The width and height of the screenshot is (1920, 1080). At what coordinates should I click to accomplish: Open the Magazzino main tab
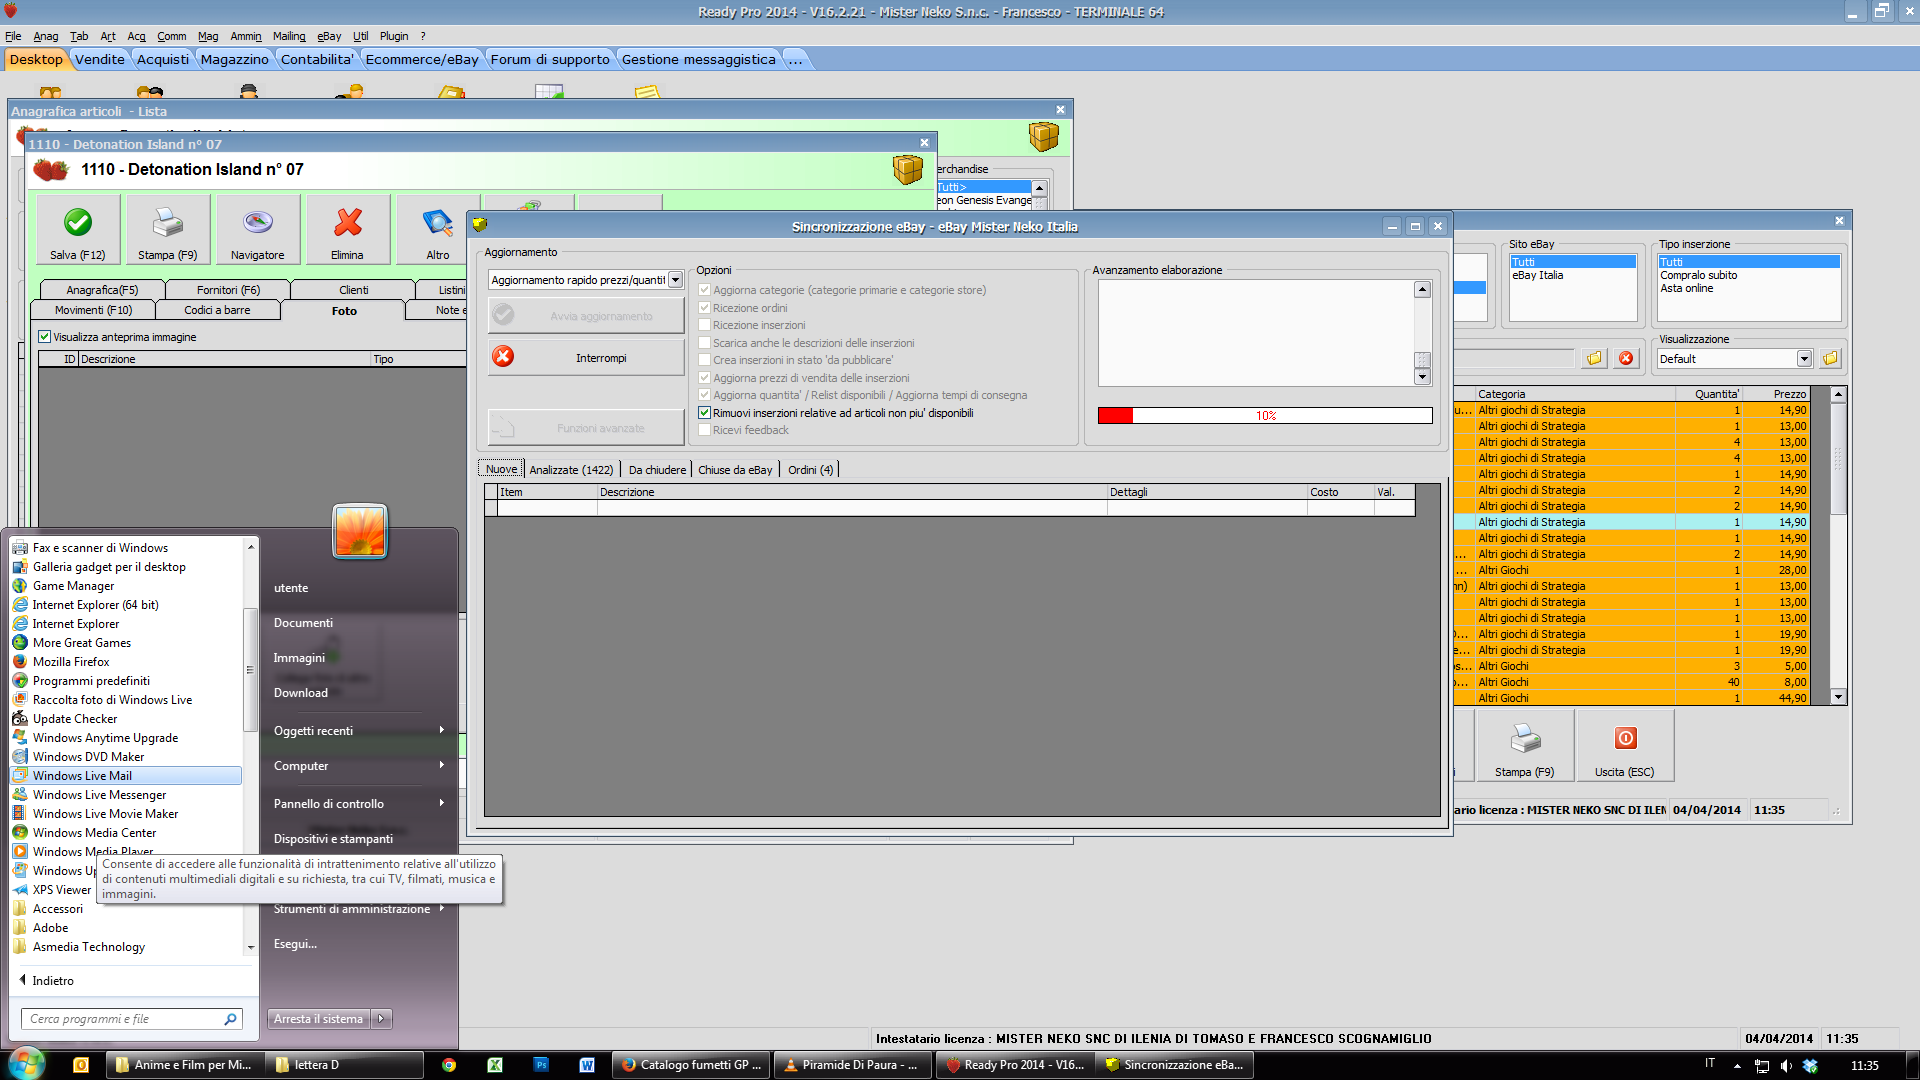(x=234, y=59)
